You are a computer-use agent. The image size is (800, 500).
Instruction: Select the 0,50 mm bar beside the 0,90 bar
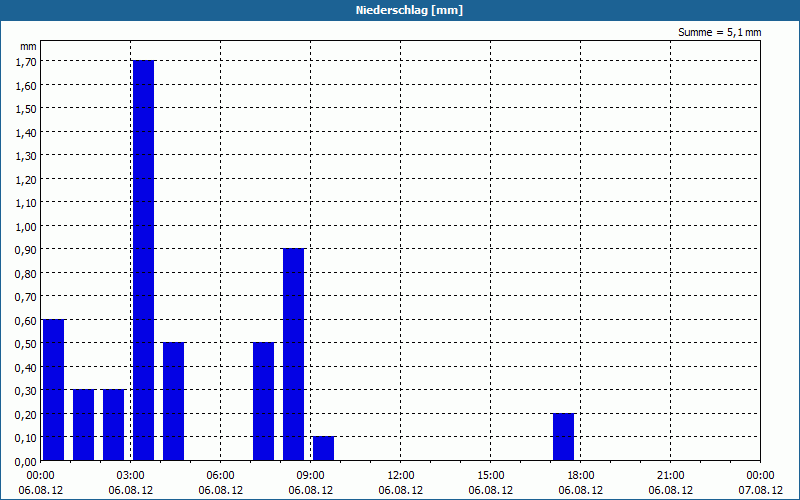[x=263, y=402]
